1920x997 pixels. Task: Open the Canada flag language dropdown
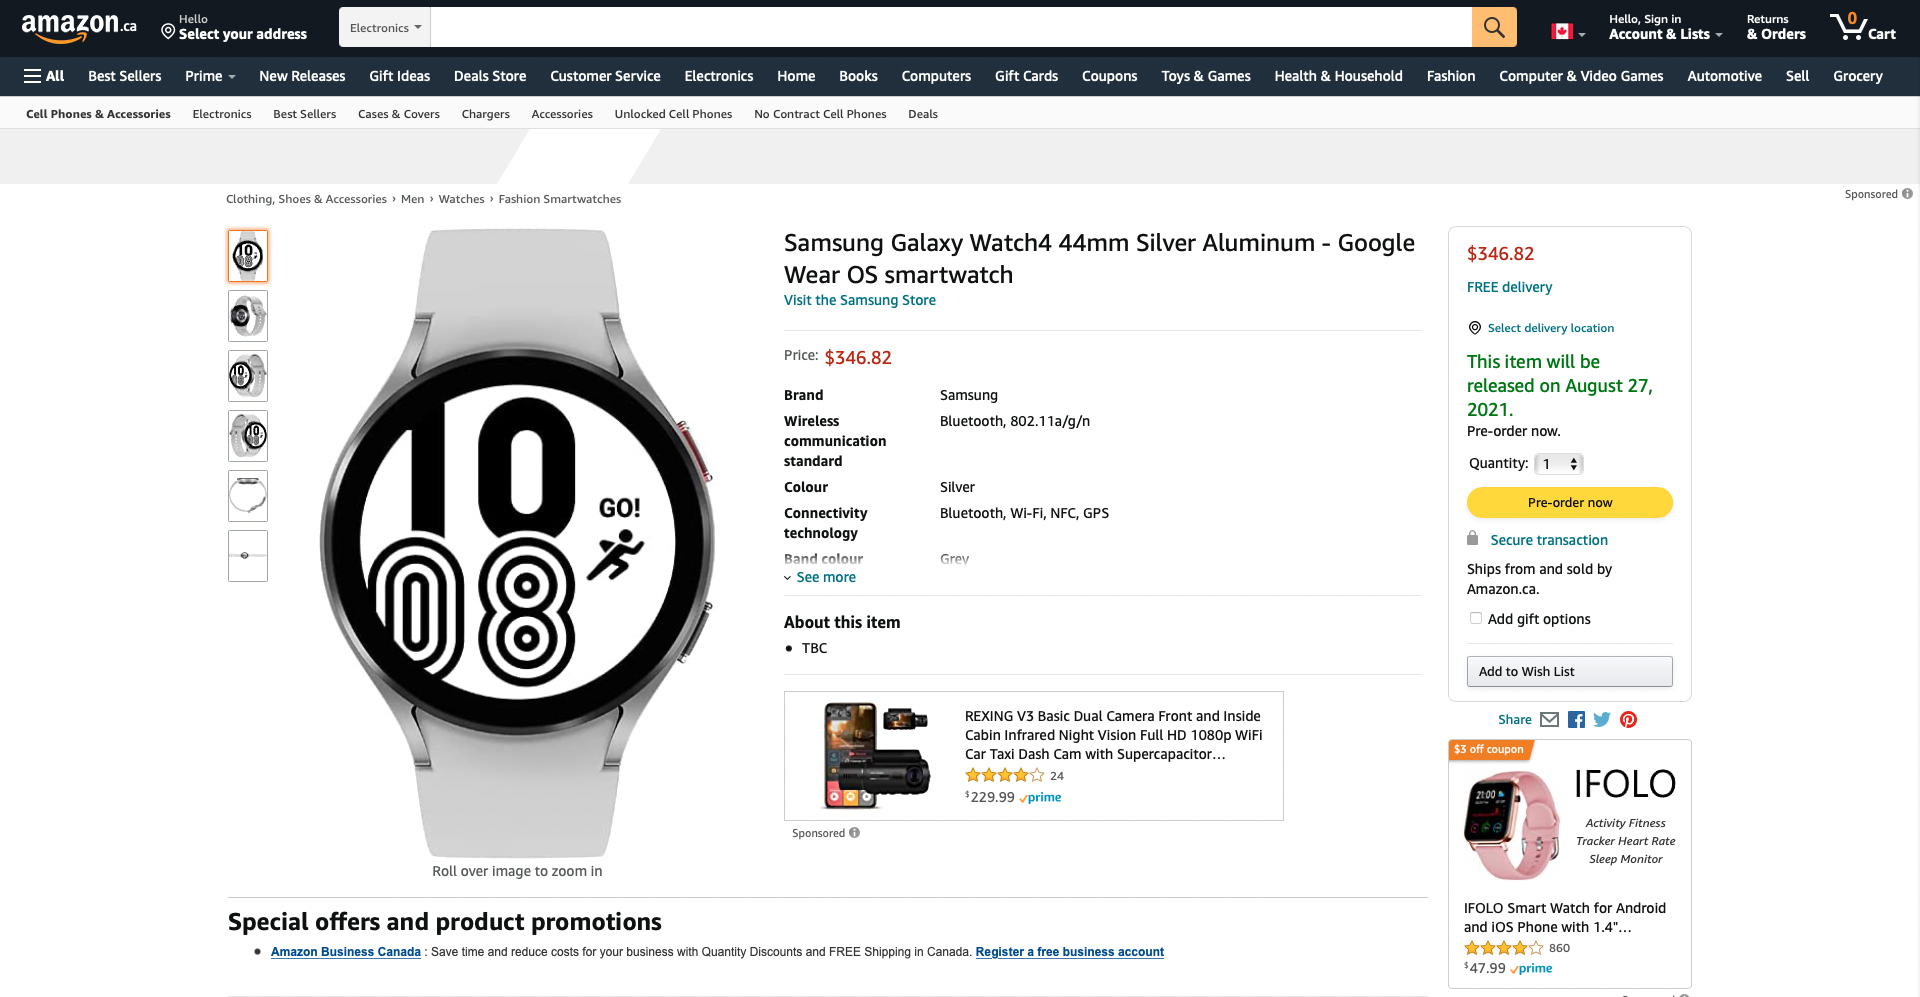(1568, 32)
